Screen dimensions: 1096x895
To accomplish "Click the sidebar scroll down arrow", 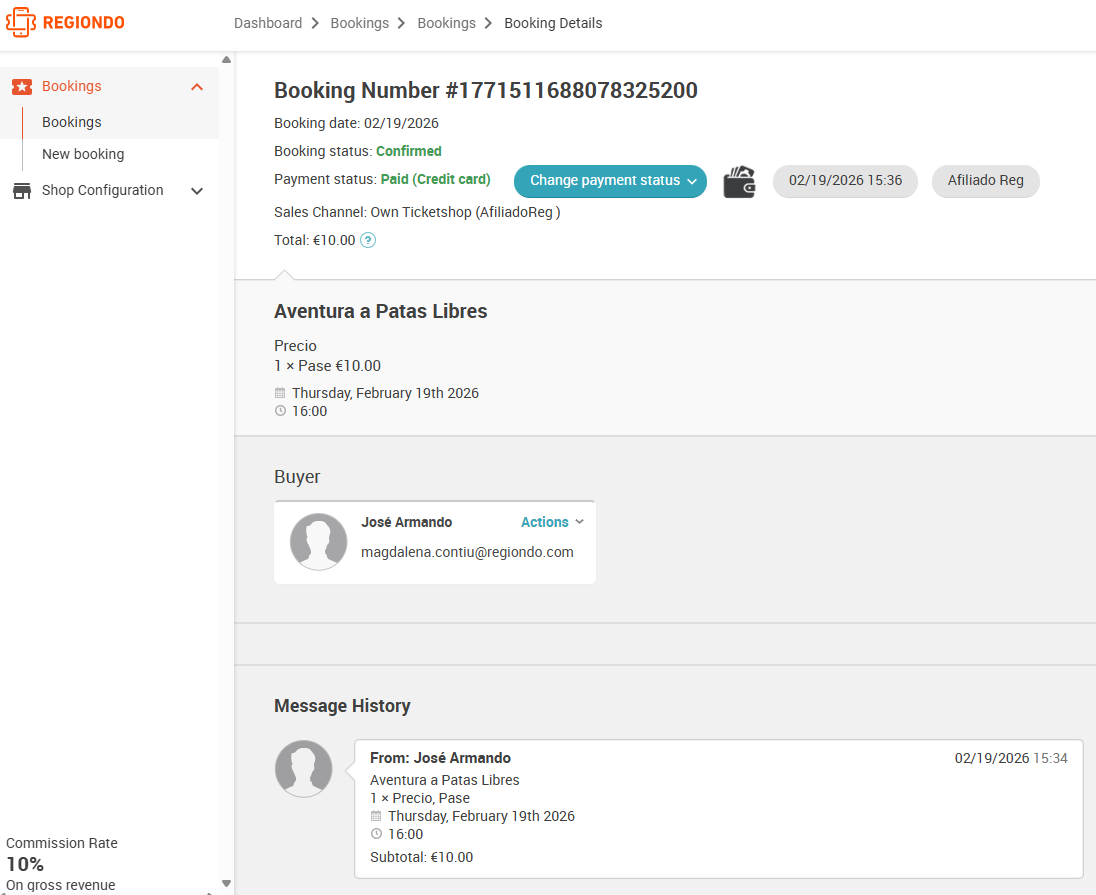I will 226,884.
